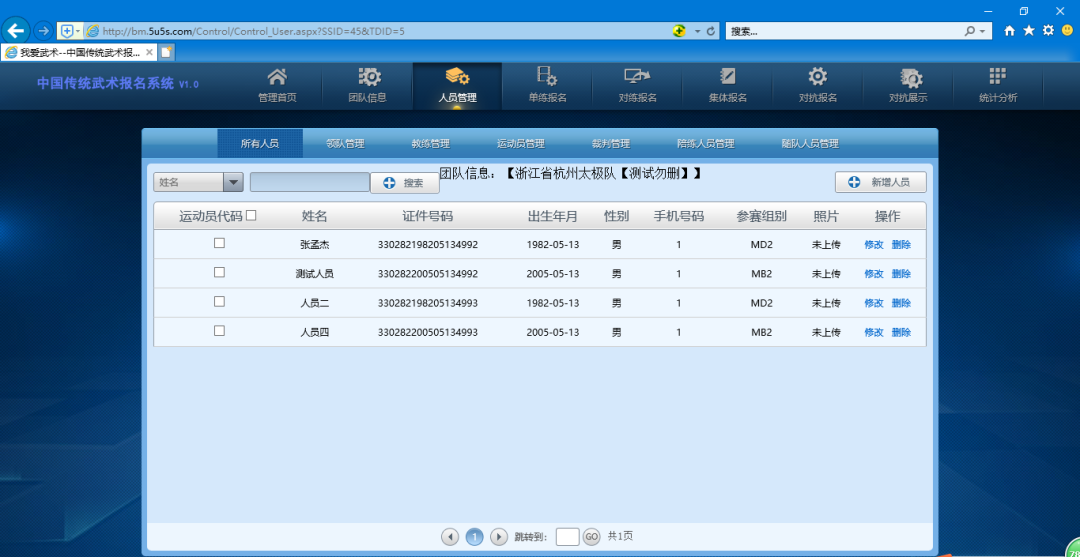
Task: Expand the address bar history dropdown
Action: click(697, 31)
